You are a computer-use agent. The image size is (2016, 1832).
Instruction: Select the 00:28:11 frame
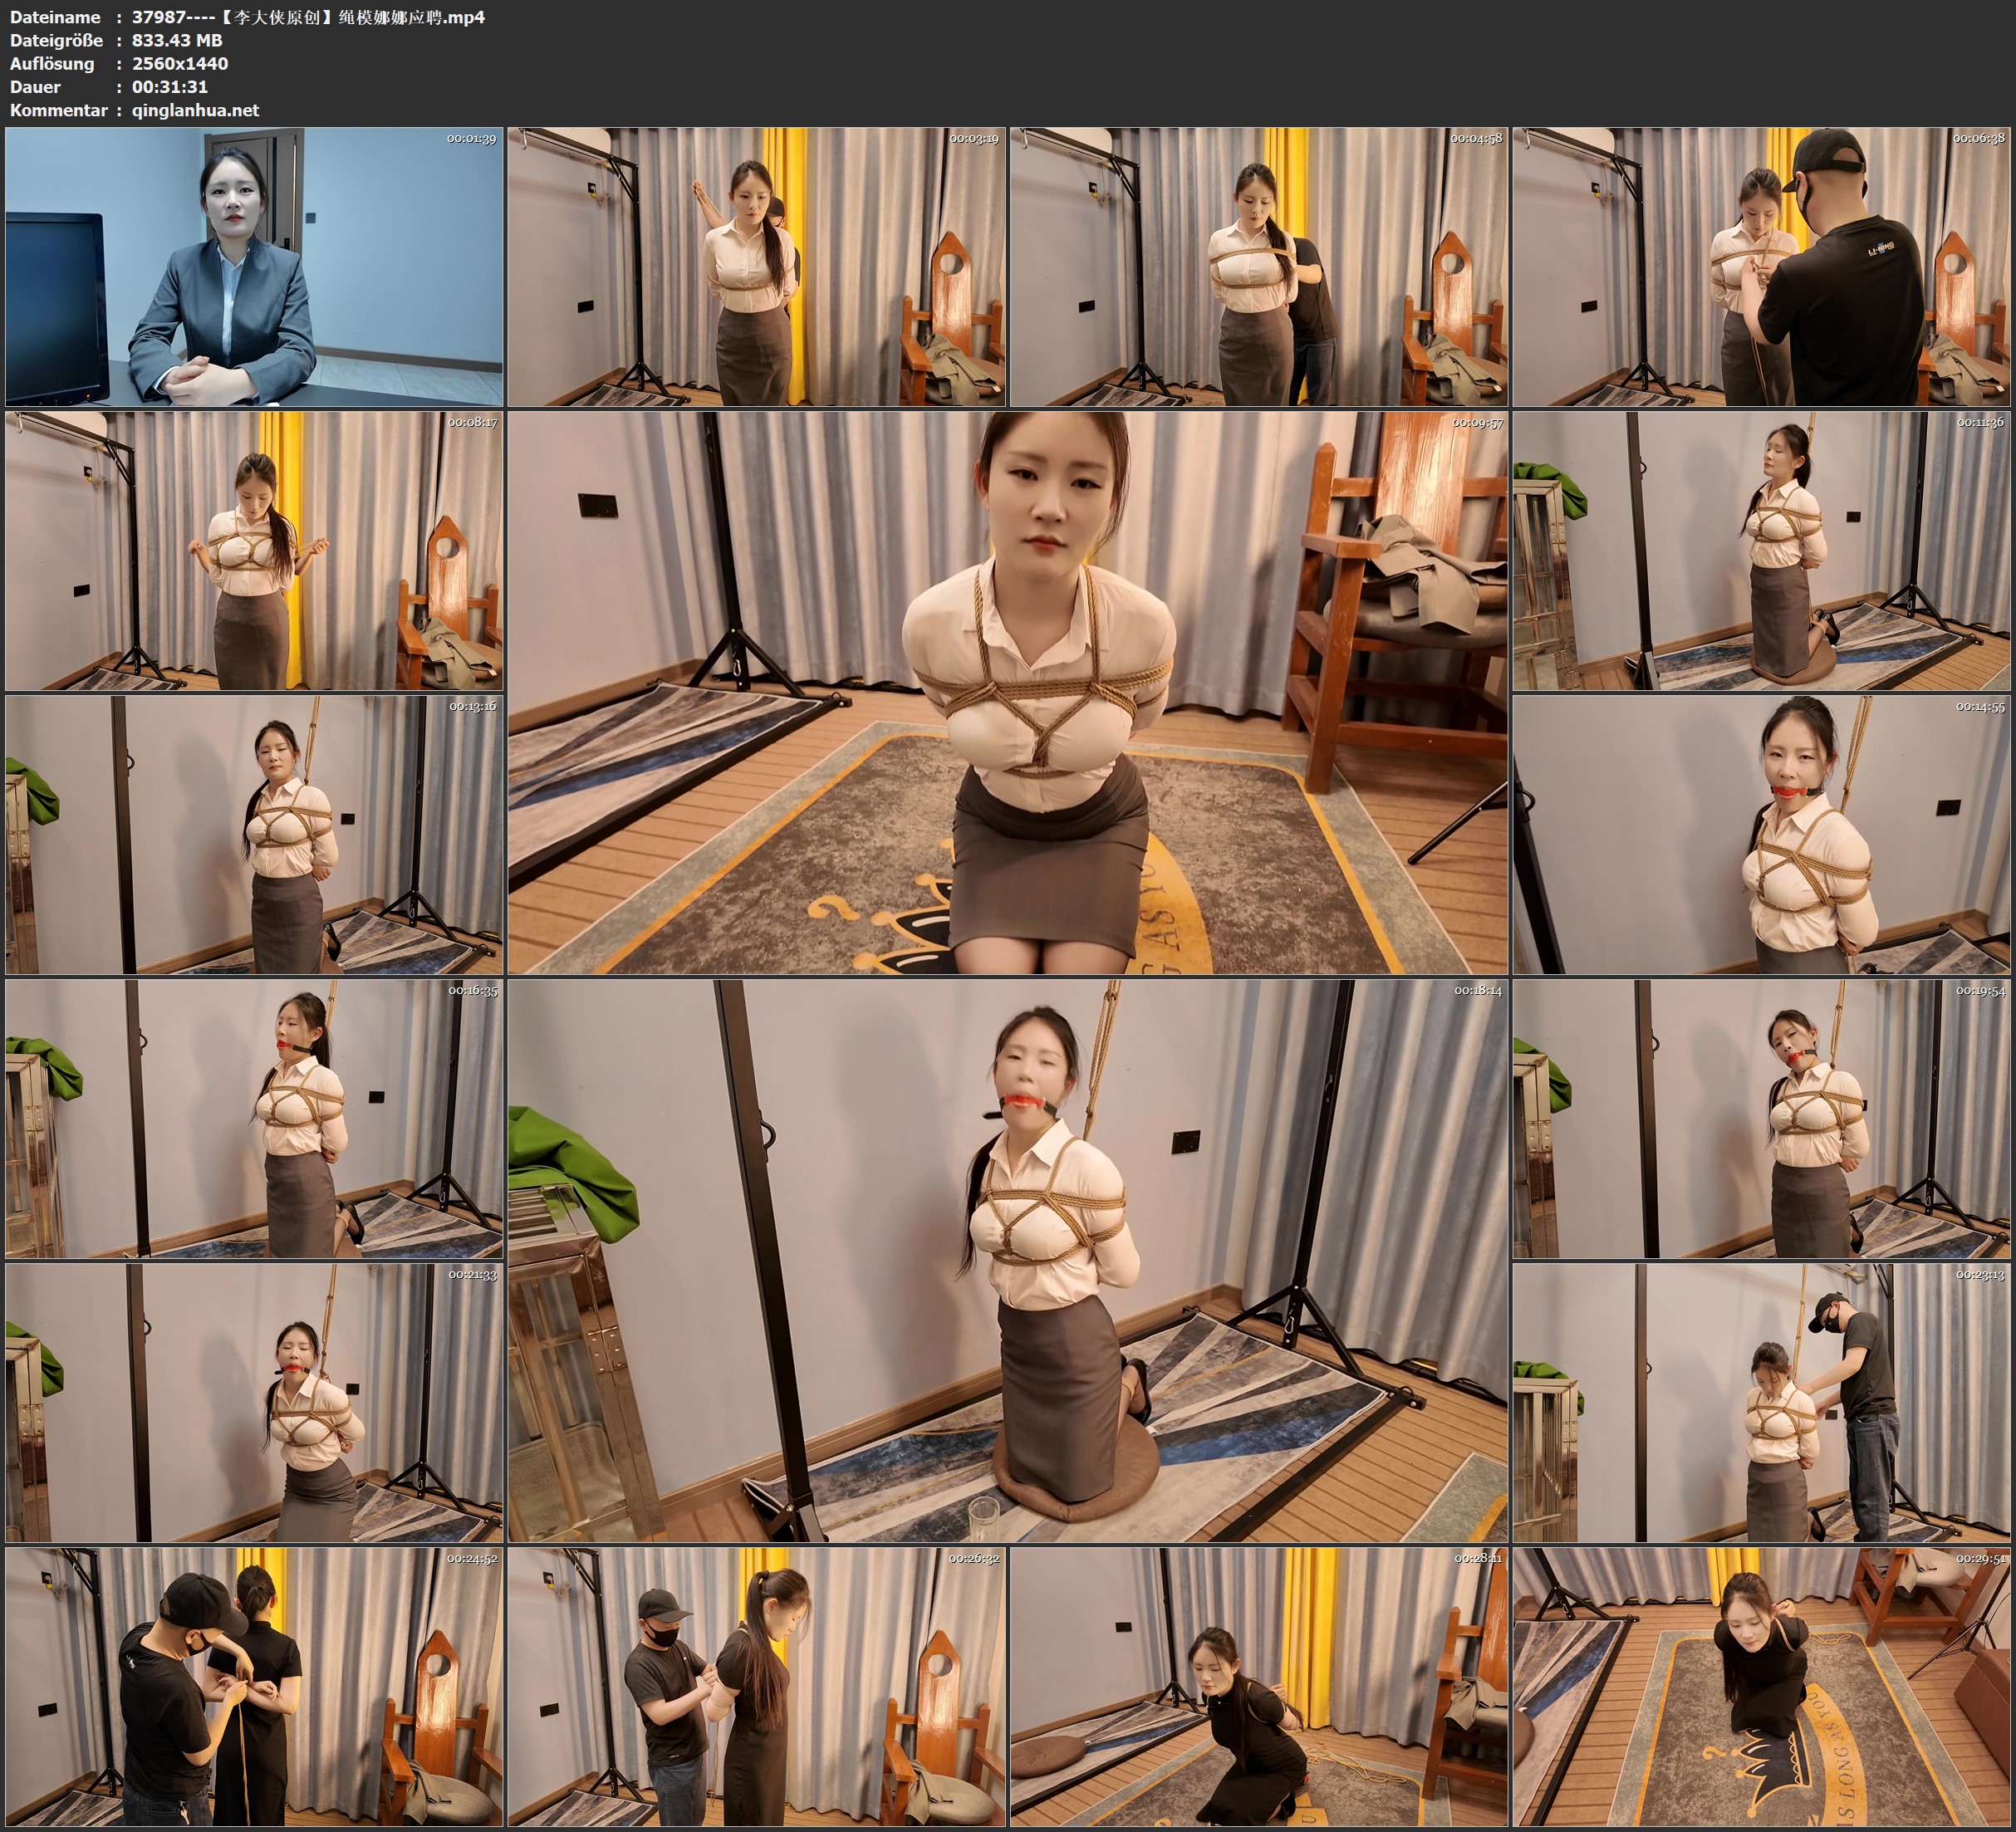coord(1258,1686)
